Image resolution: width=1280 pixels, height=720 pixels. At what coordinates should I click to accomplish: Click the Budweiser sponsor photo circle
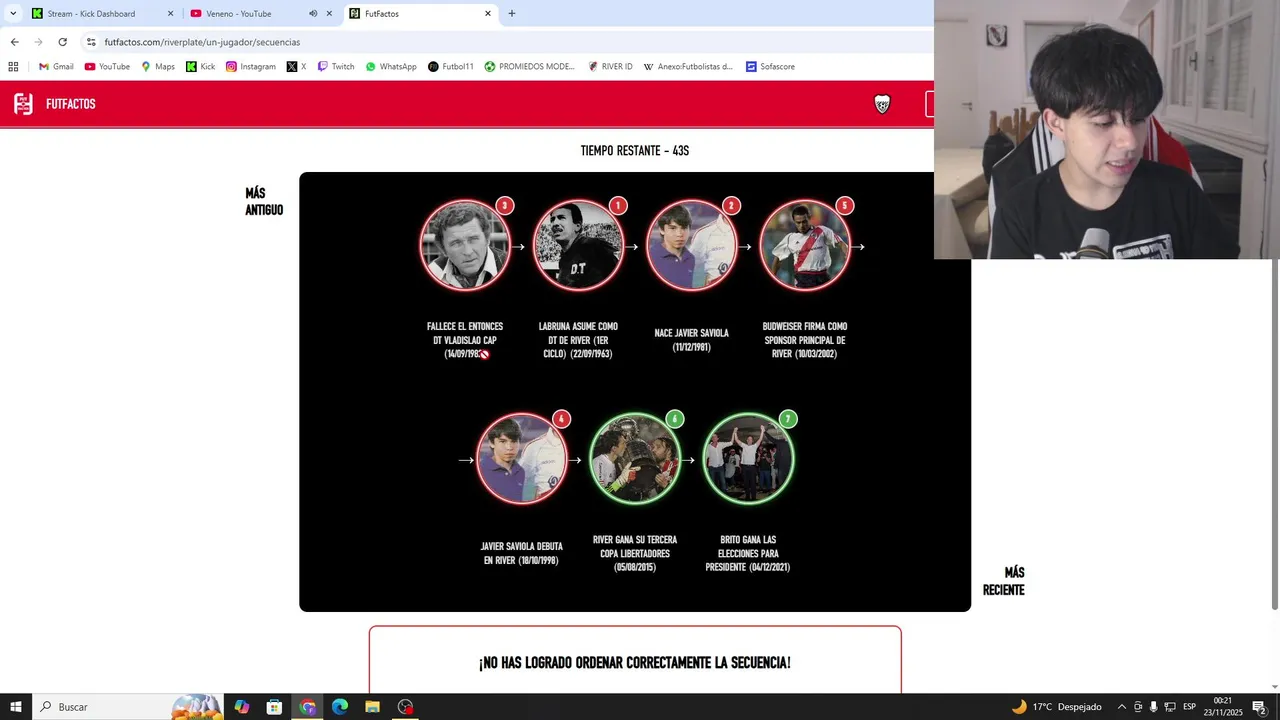(x=805, y=246)
